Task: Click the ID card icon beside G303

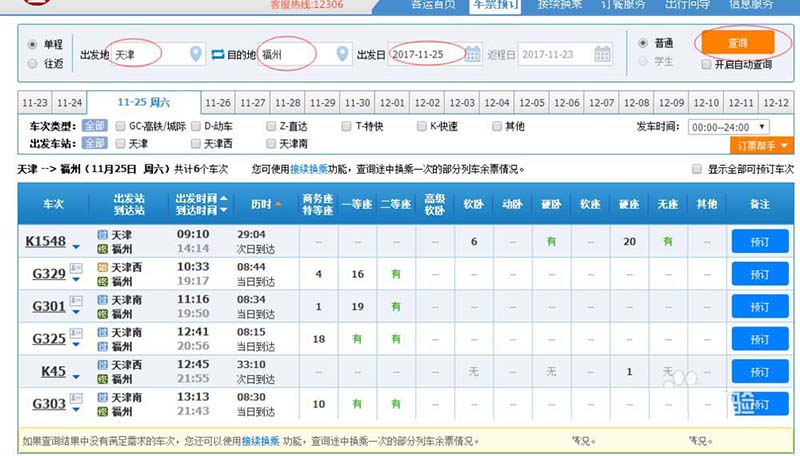Action: 76,397
